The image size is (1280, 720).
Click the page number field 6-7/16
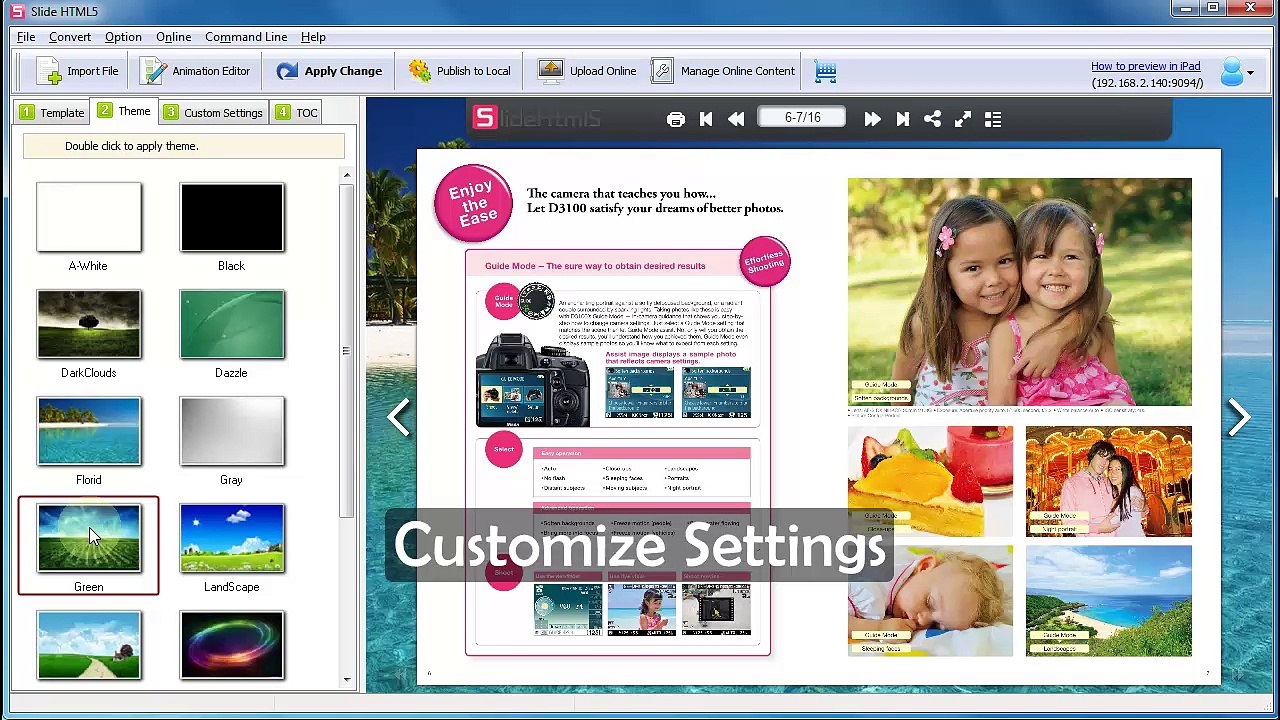[802, 118]
